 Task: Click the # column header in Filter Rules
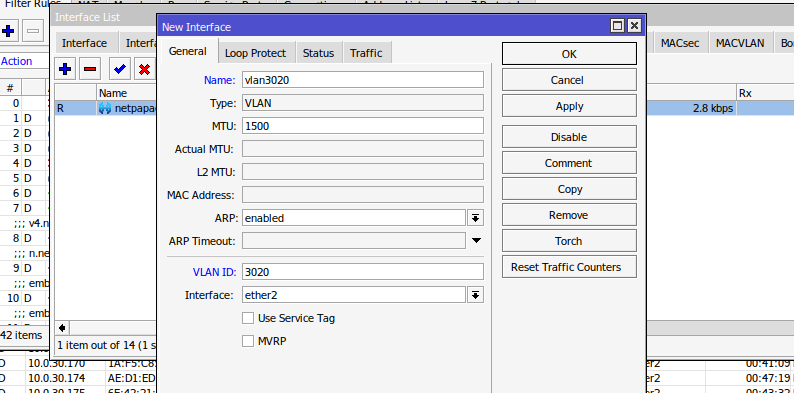coord(10,89)
